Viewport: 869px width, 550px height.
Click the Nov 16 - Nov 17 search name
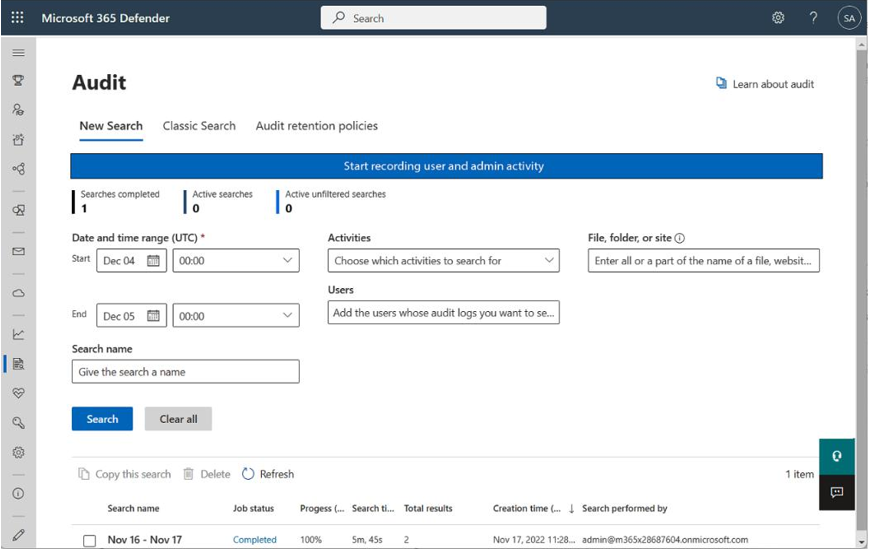coord(145,539)
